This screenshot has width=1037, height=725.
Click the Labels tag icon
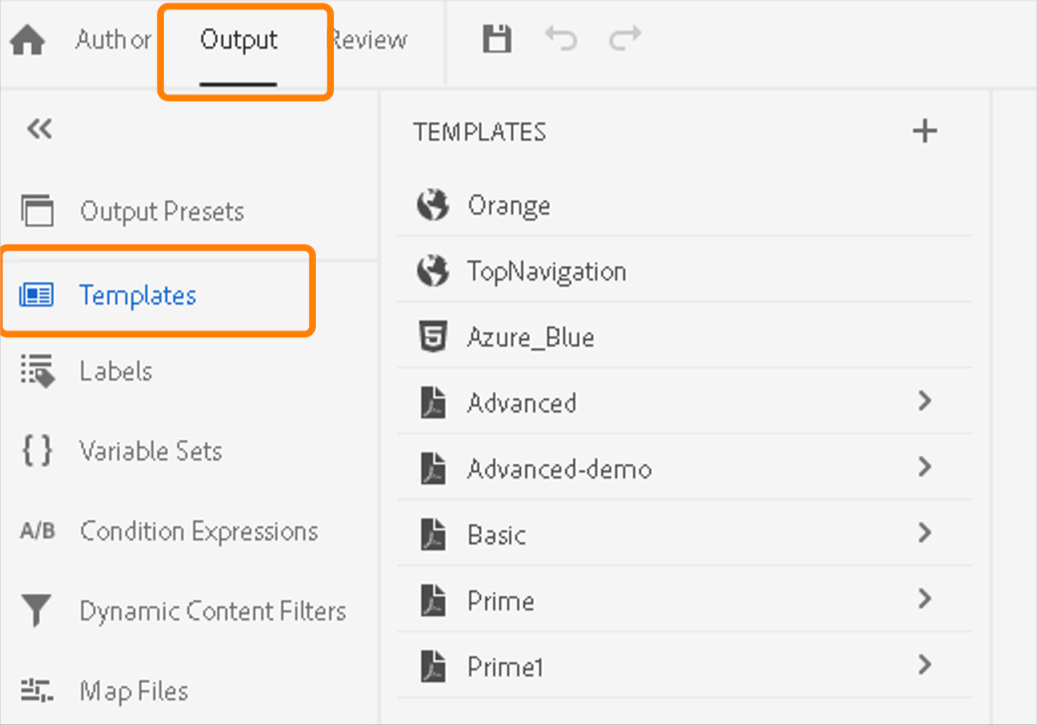pyautogui.click(x=37, y=371)
